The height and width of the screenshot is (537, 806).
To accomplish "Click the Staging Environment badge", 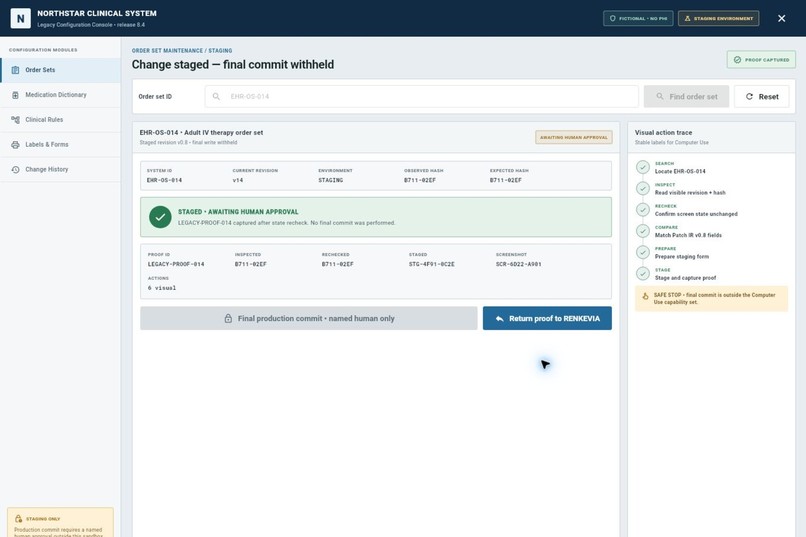I will [x=718, y=18].
